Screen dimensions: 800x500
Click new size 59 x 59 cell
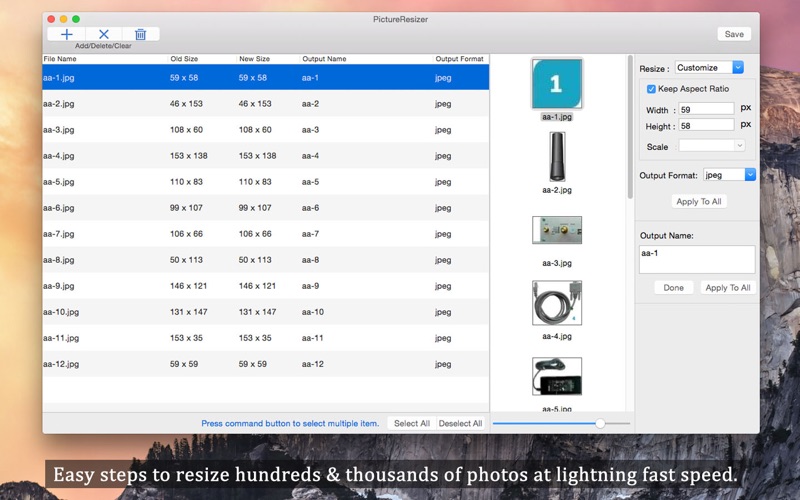[253, 364]
